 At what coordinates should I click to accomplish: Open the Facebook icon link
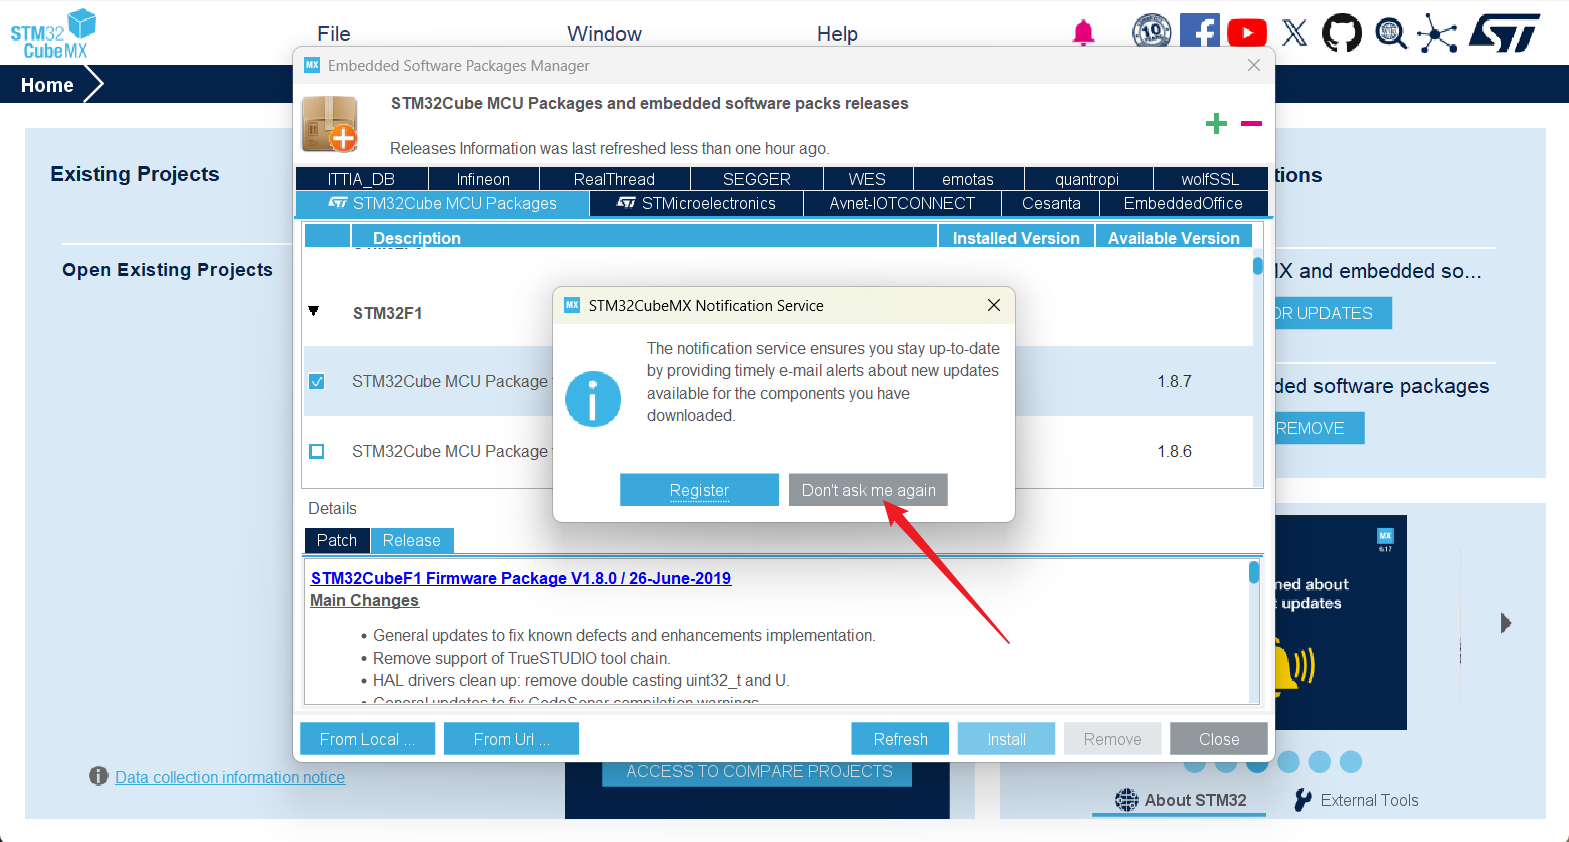tap(1199, 32)
